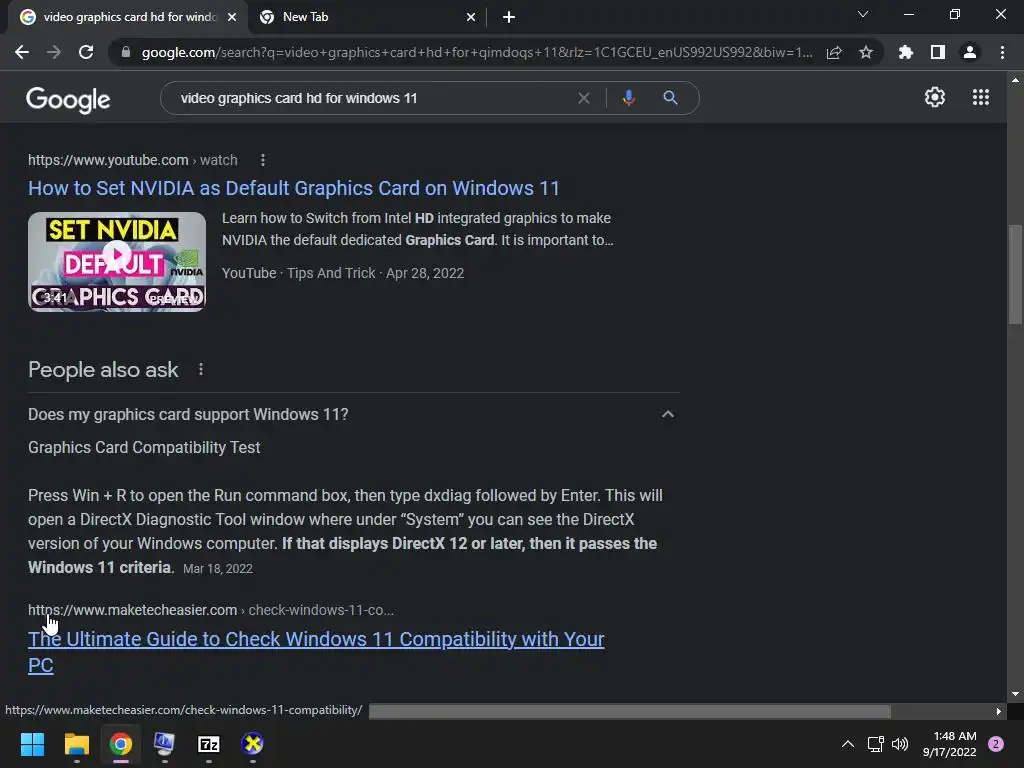Click 'Mar 18, 2022' date text

217,569
